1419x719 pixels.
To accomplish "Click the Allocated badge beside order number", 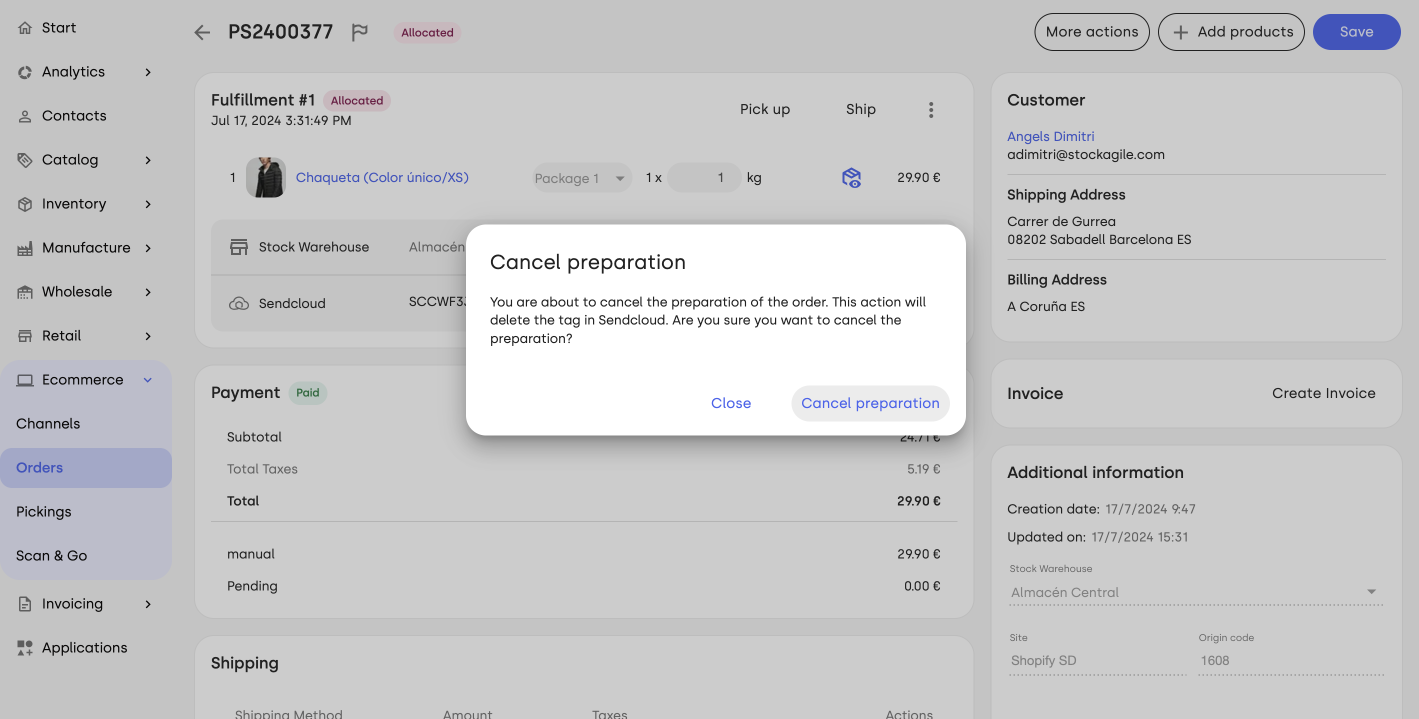I will point(427,33).
